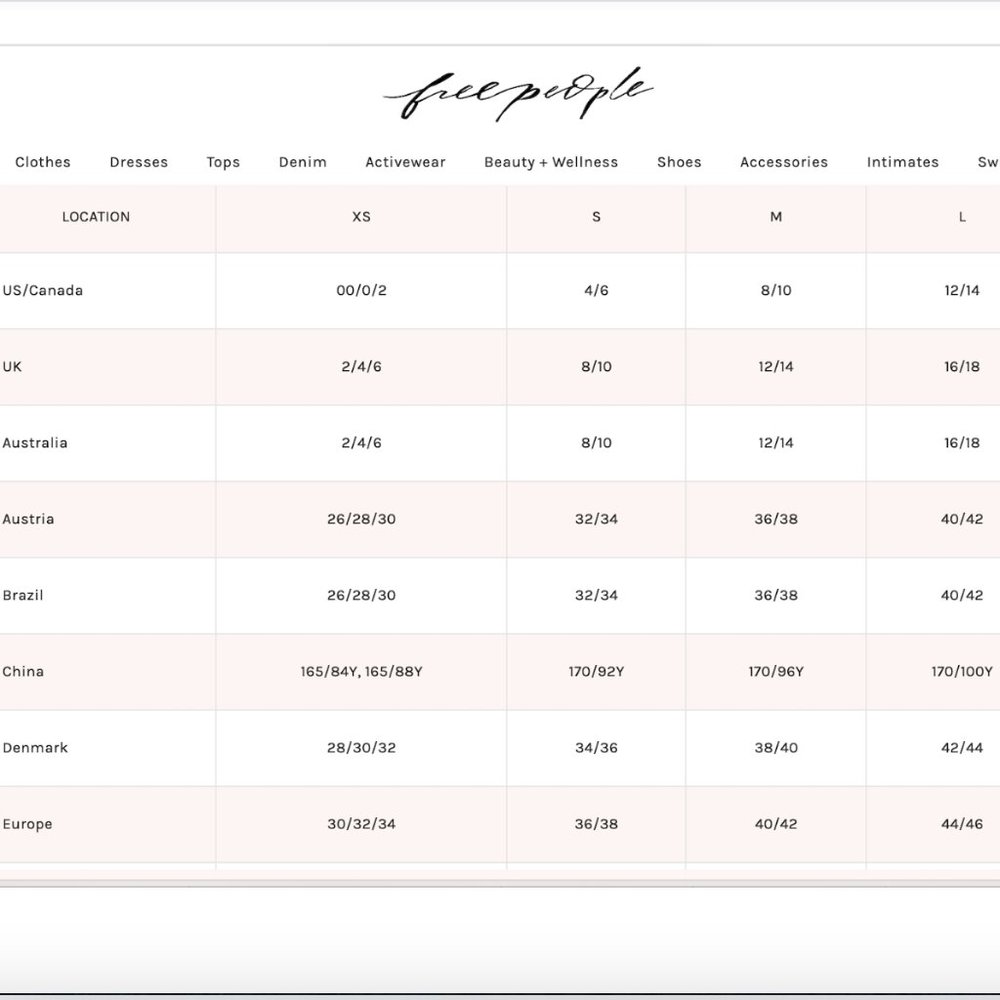This screenshot has height=1000, width=1000.
Task: Go to the Shoes category
Action: point(679,162)
